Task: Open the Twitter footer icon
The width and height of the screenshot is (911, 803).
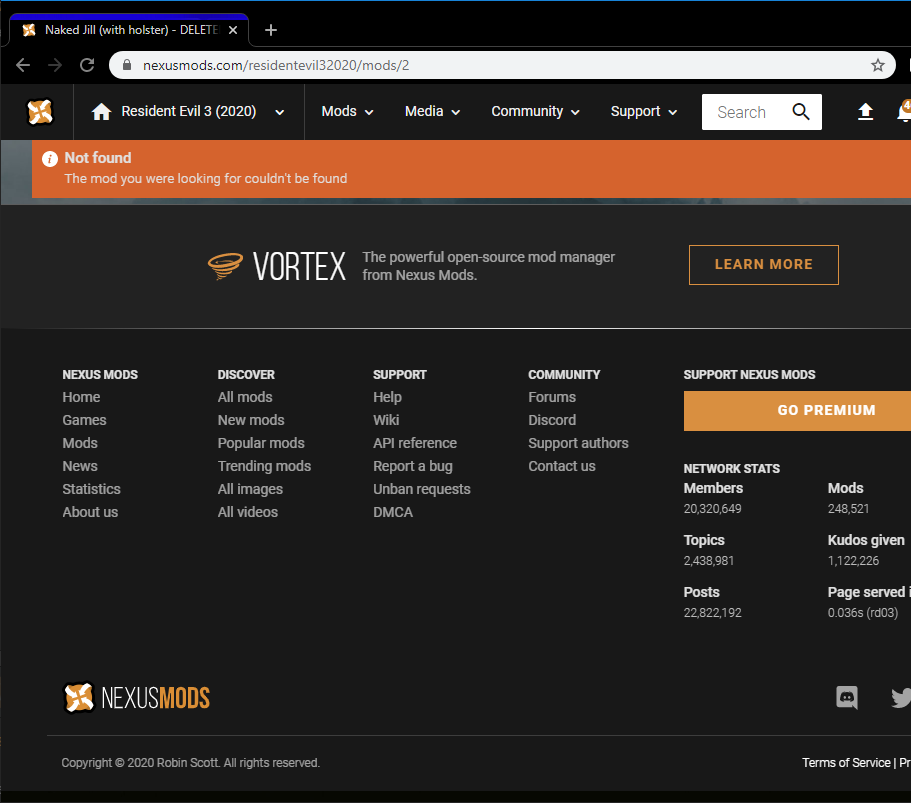Action: coord(901,697)
